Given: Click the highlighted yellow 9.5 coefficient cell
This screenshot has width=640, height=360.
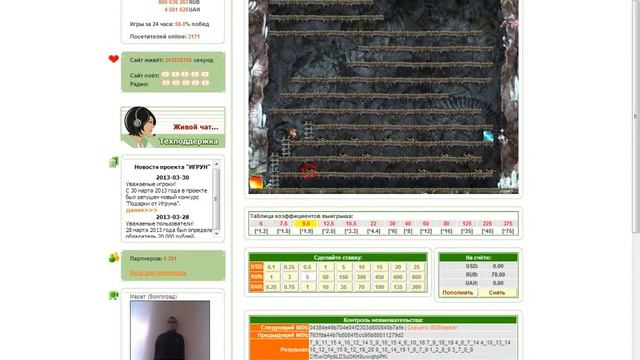Looking at the screenshot, I should click(306, 224).
